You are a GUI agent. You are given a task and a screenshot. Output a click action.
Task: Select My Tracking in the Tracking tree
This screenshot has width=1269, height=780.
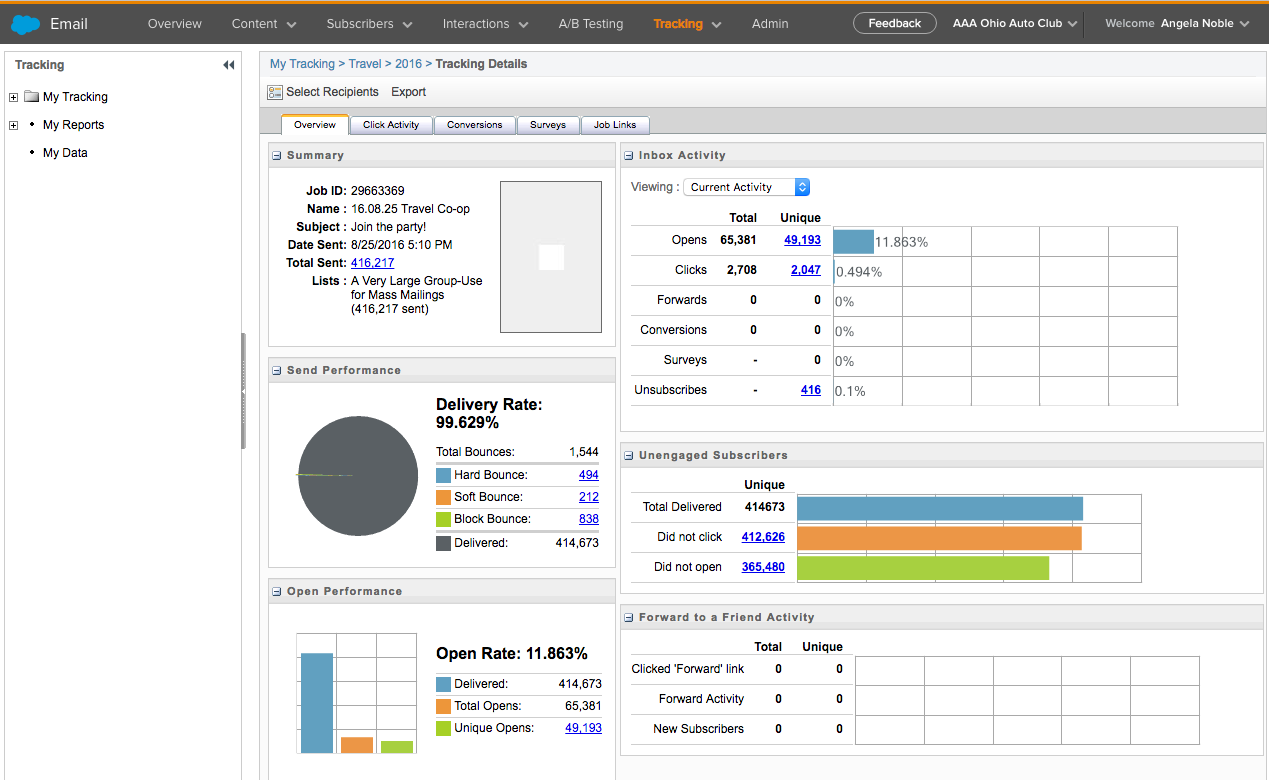[75, 97]
